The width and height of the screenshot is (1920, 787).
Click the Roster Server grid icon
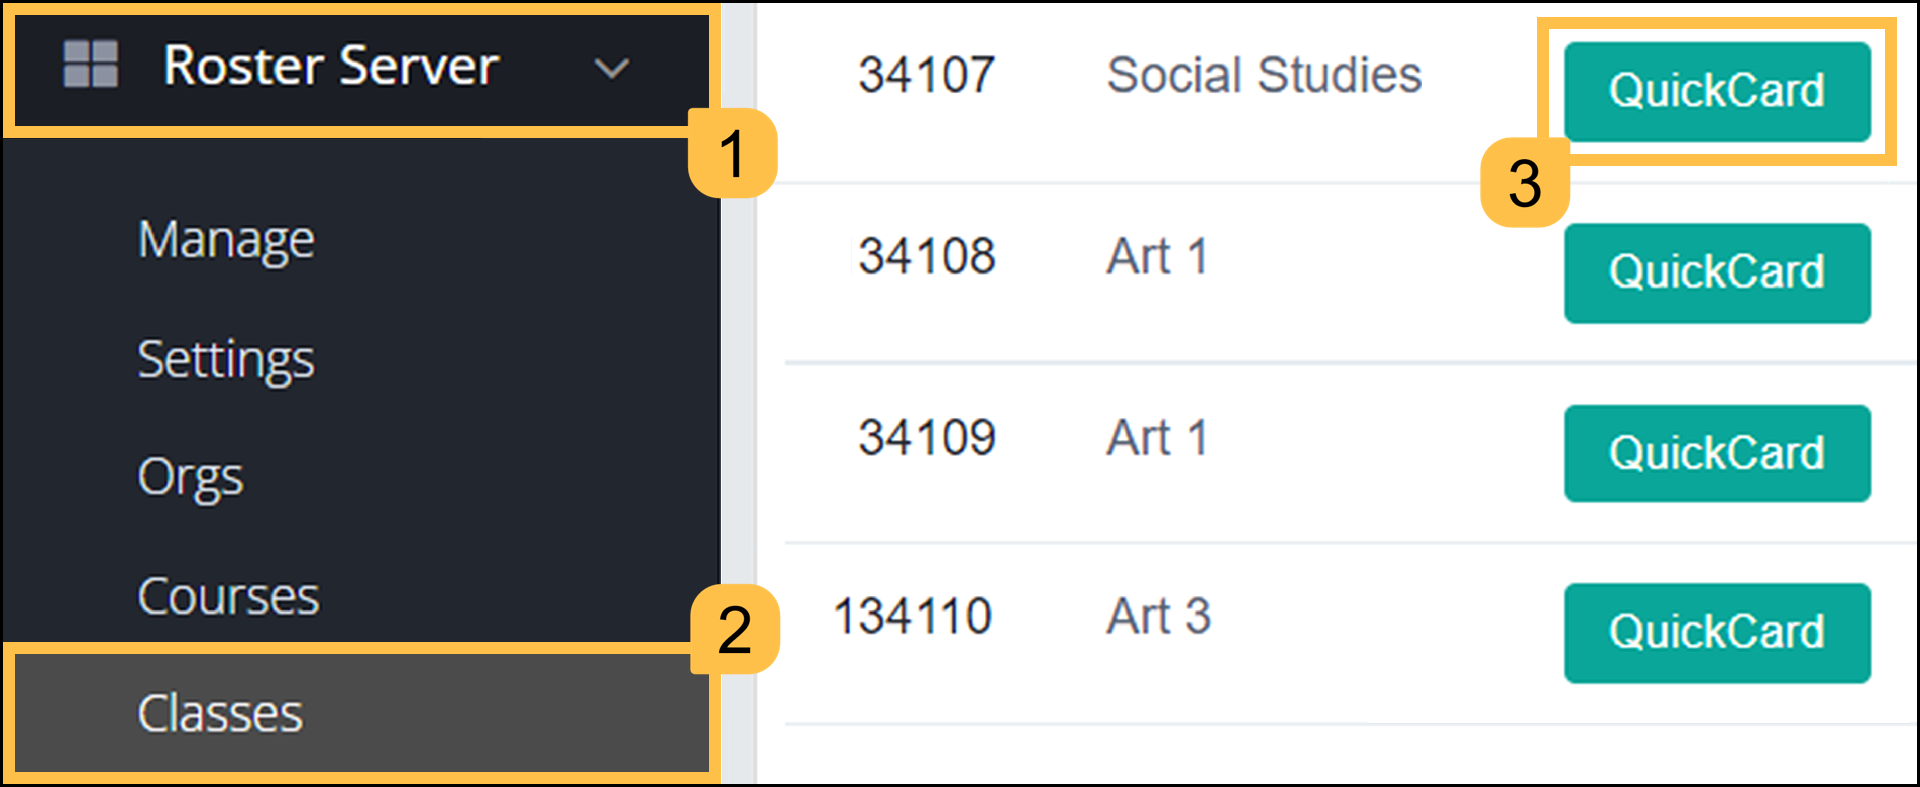click(91, 65)
